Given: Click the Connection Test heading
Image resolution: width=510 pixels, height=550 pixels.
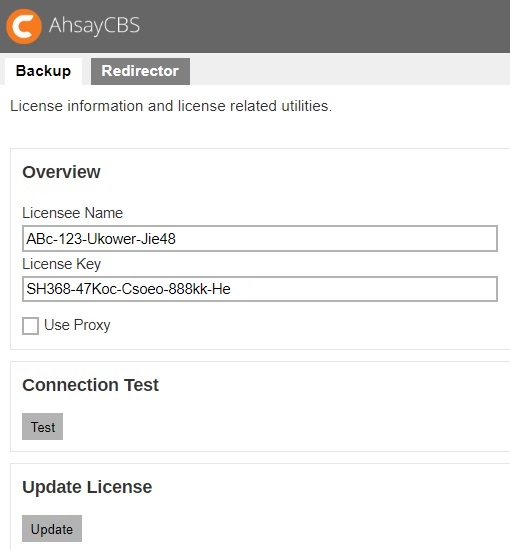Looking at the screenshot, I should coord(90,385).
